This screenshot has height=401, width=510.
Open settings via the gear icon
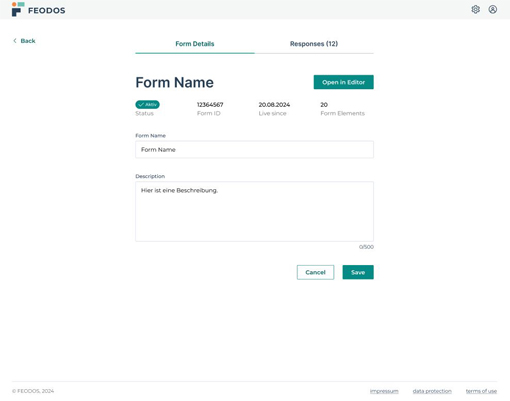click(475, 9)
